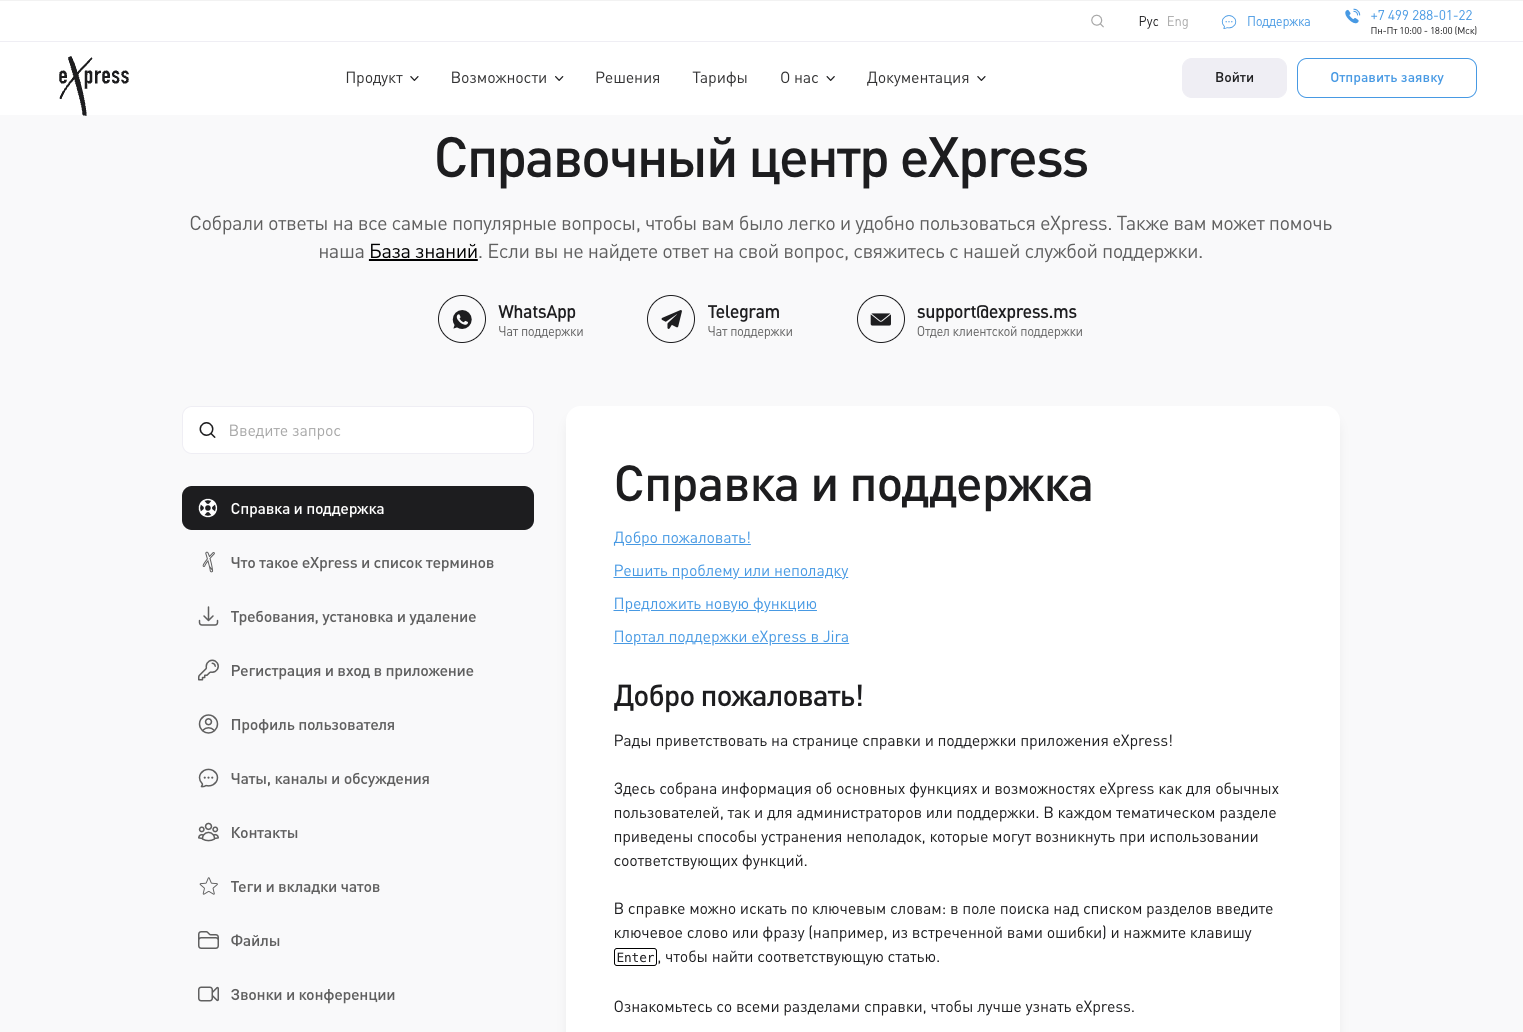
Task: Switch language to Eng
Action: [1177, 21]
